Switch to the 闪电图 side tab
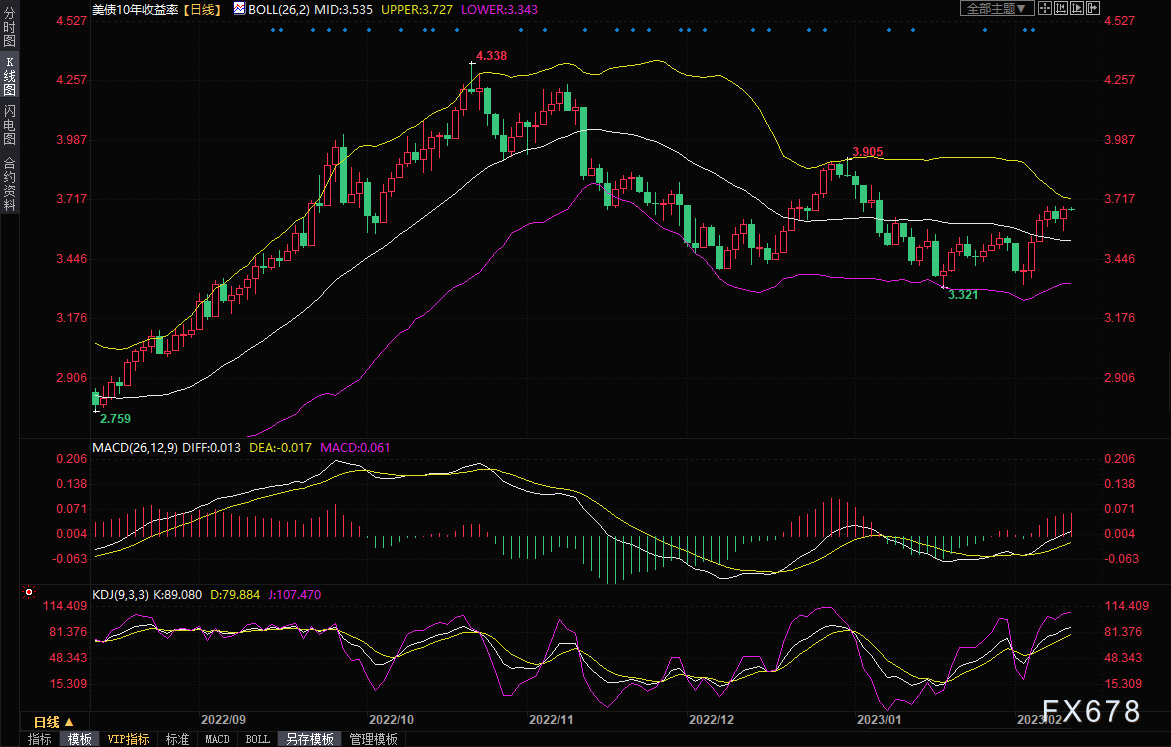The width and height of the screenshot is (1171, 747). click(10, 124)
